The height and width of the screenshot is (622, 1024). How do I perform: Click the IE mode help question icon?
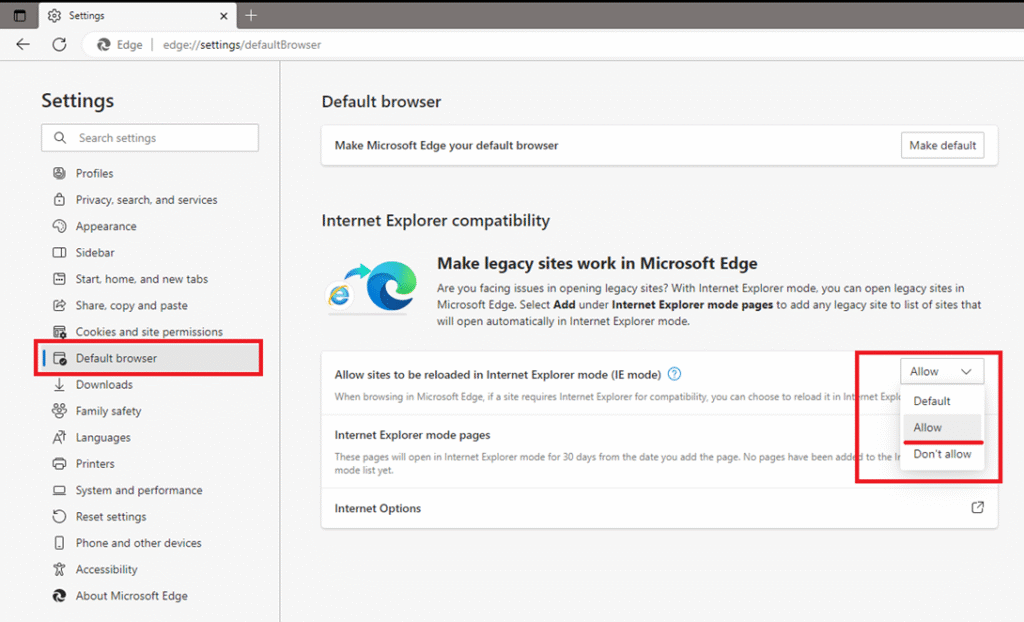(674, 374)
